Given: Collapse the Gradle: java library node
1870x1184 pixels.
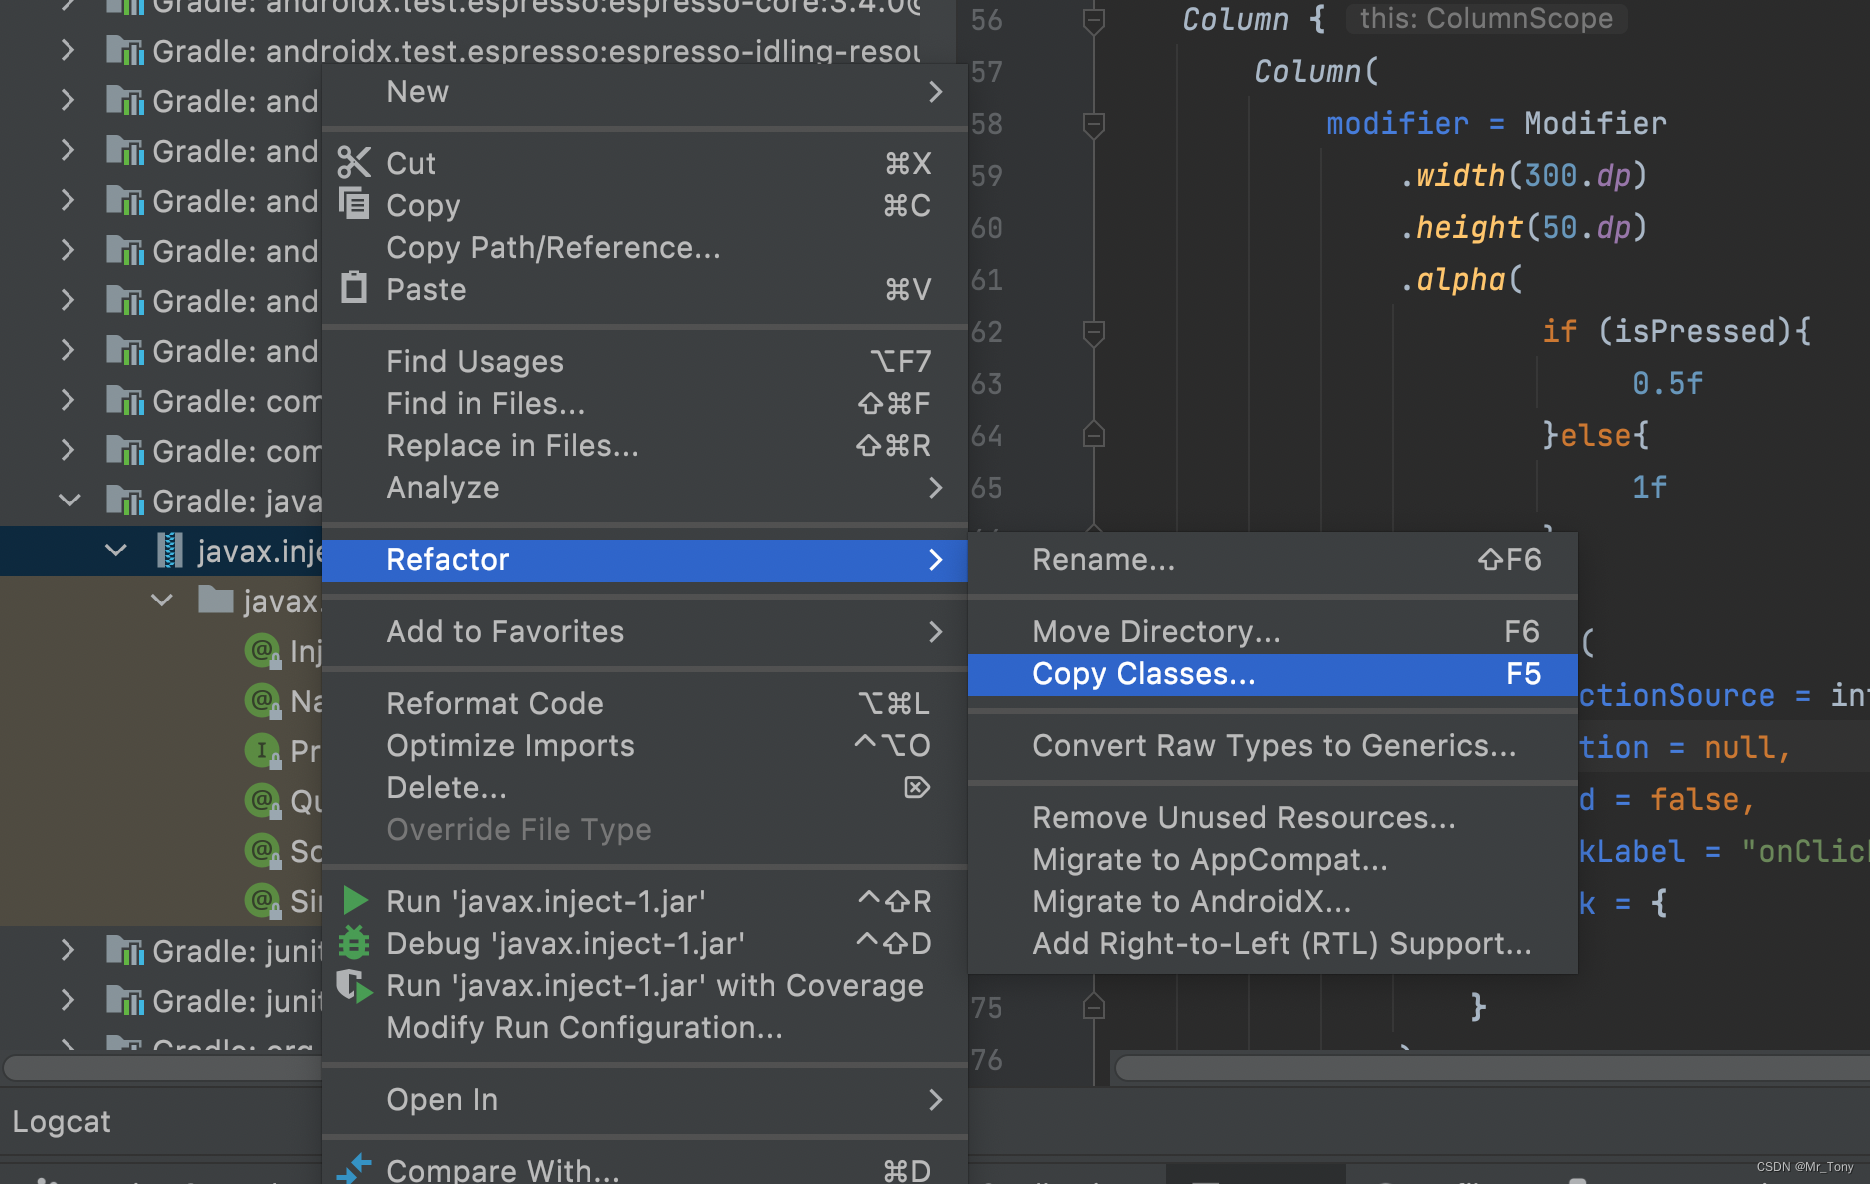Looking at the screenshot, I should 69,500.
